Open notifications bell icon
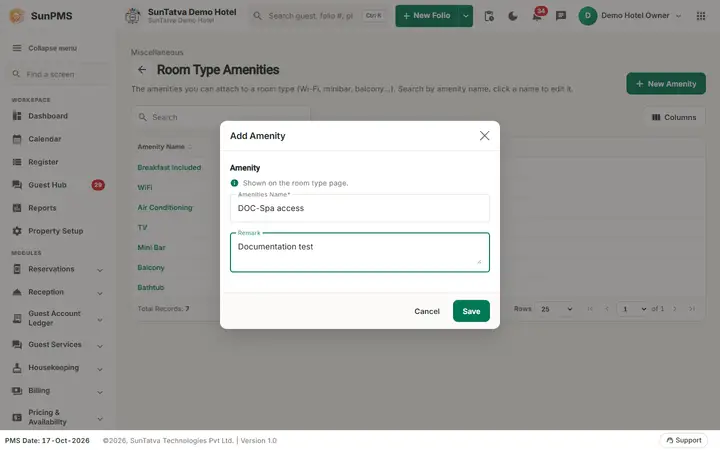The width and height of the screenshot is (720, 450). pos(537,17)
